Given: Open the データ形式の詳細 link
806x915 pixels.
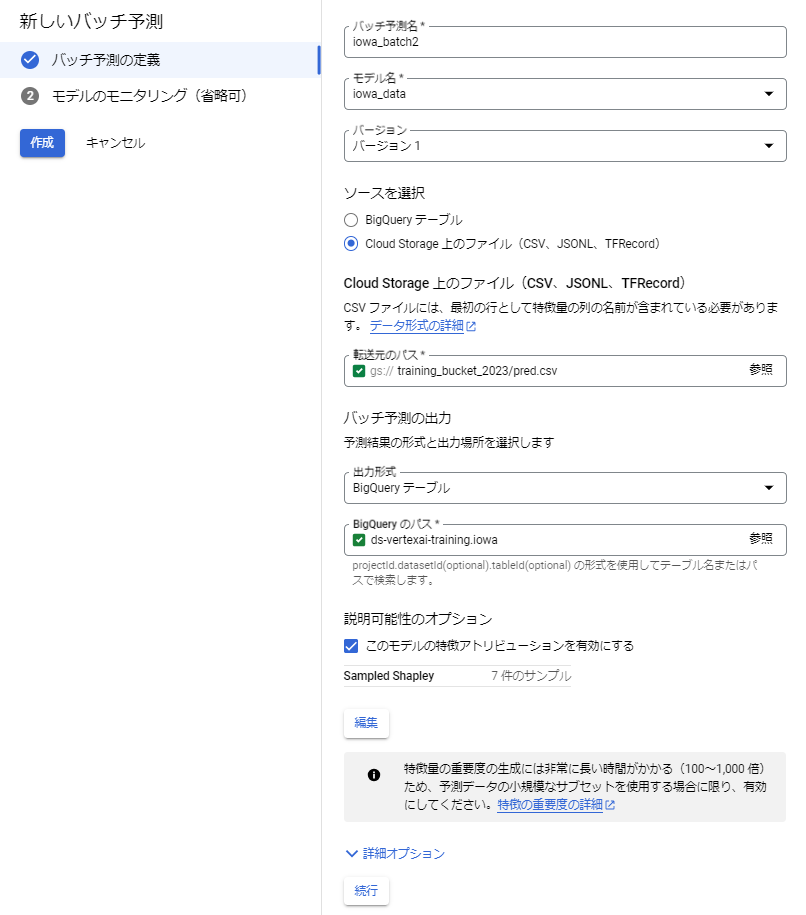Looking at the screenshot, I should (x=416, y=326).
